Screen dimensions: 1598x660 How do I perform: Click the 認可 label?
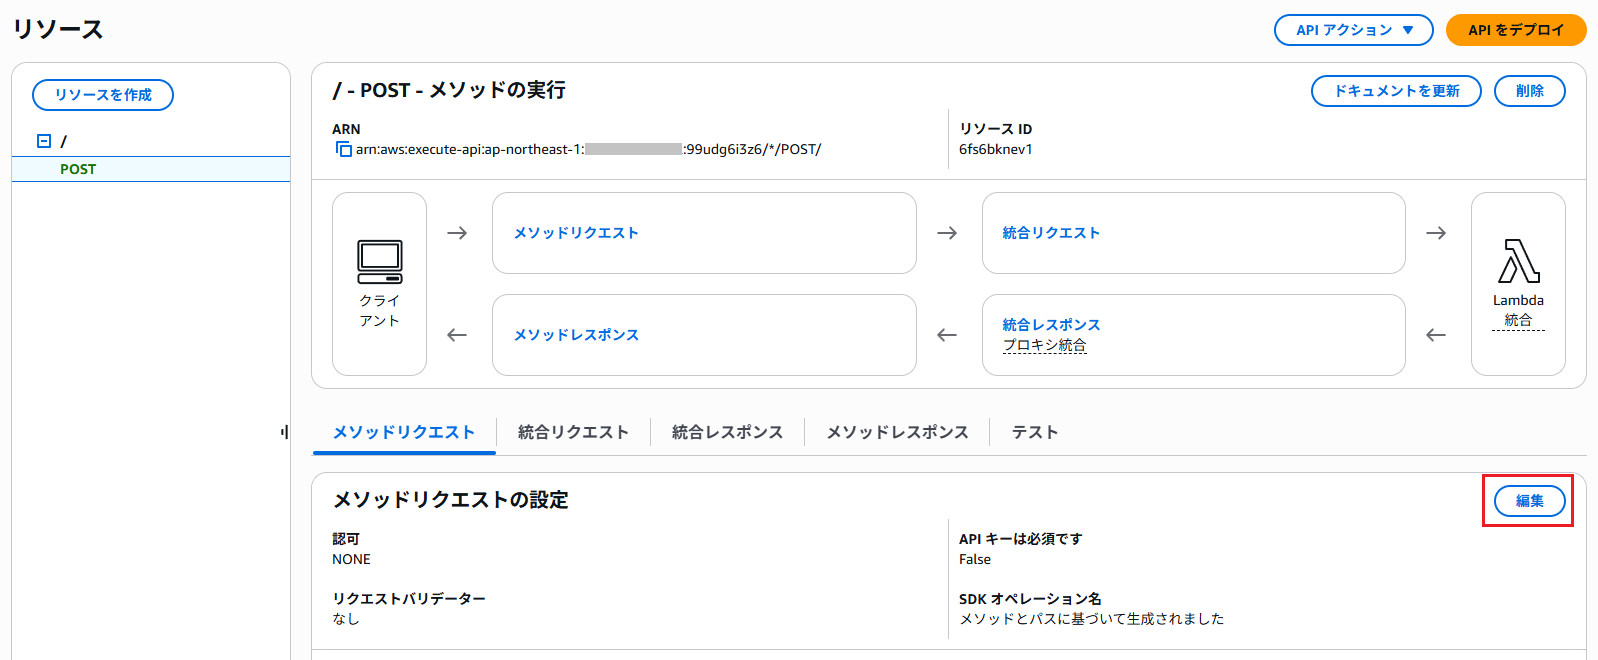[346, 539]
